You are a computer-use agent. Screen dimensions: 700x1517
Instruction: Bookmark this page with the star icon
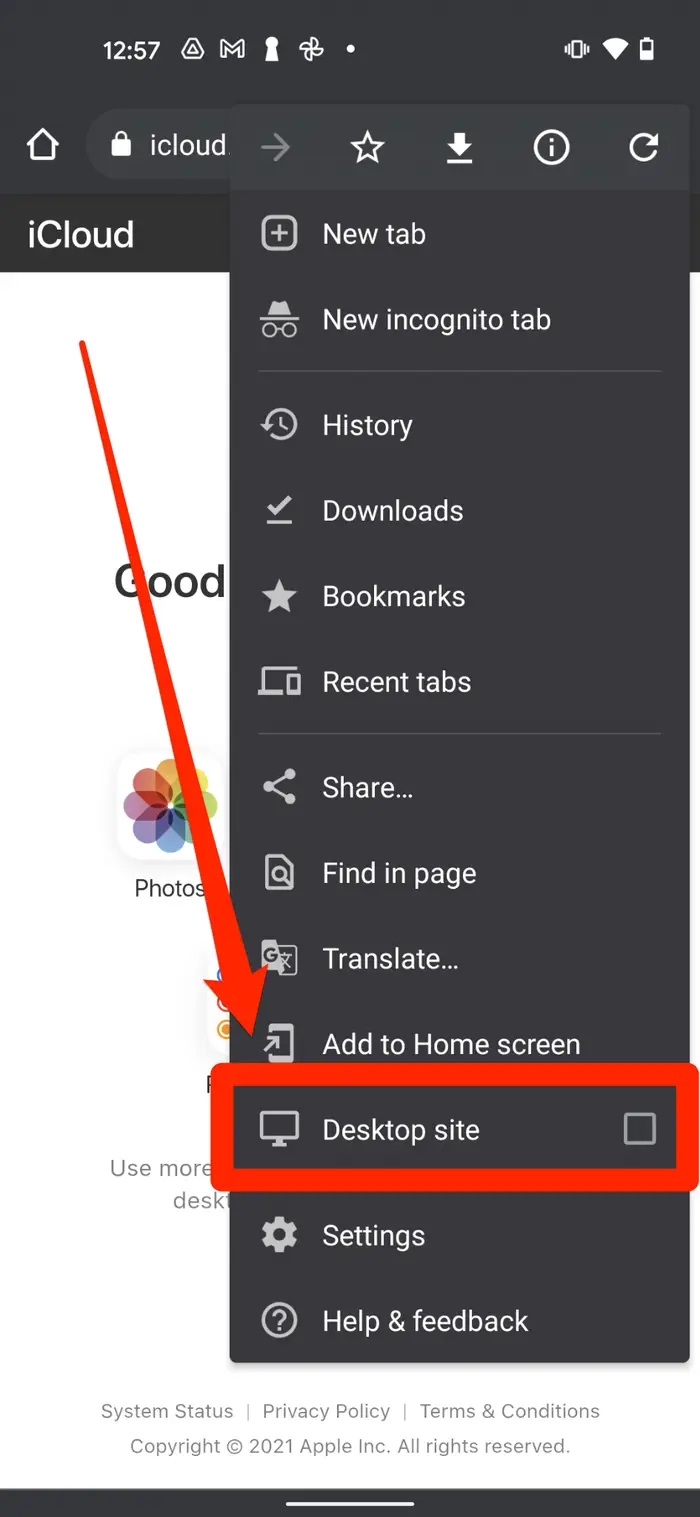[368, 149]
